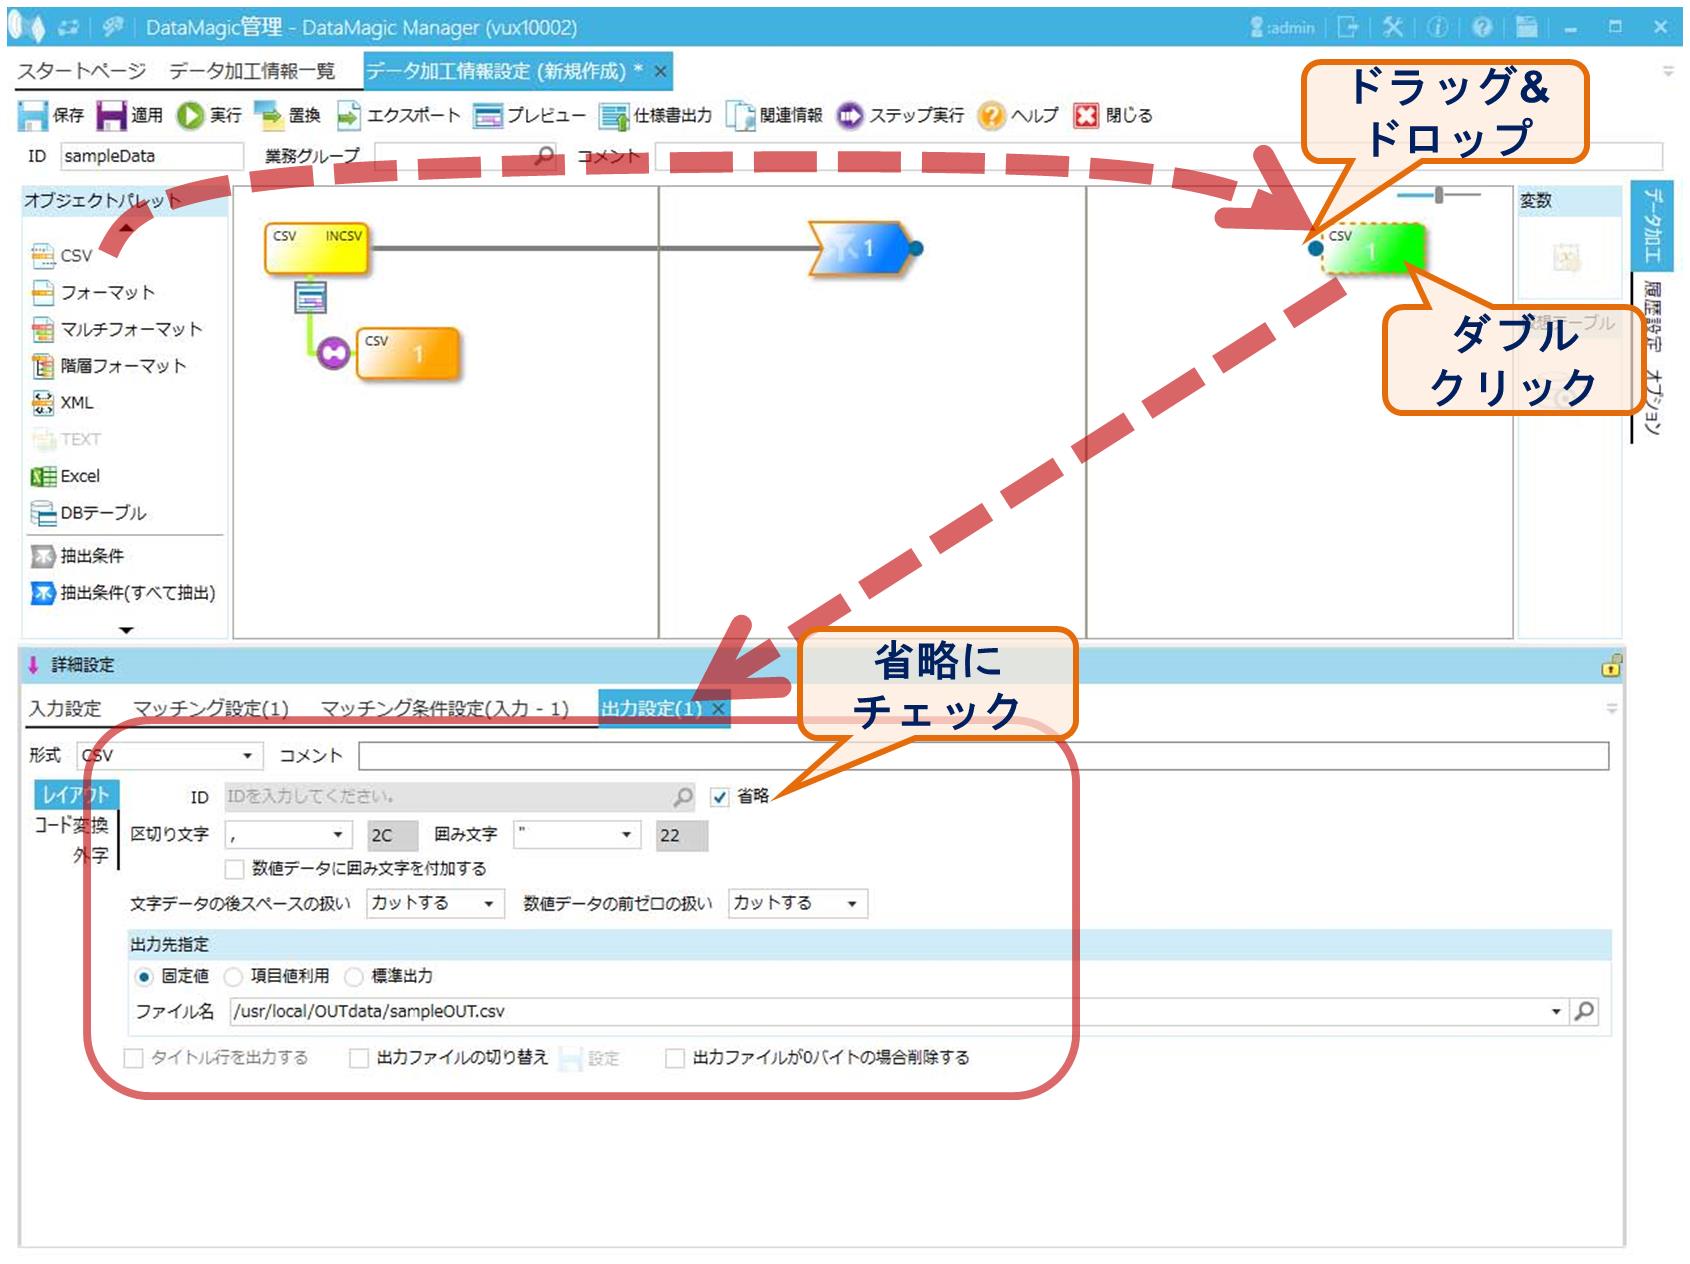Screen dimensions: 1690x1264
Task: Click the 仕様書出力 icon
Action: [x=613, y=116]
